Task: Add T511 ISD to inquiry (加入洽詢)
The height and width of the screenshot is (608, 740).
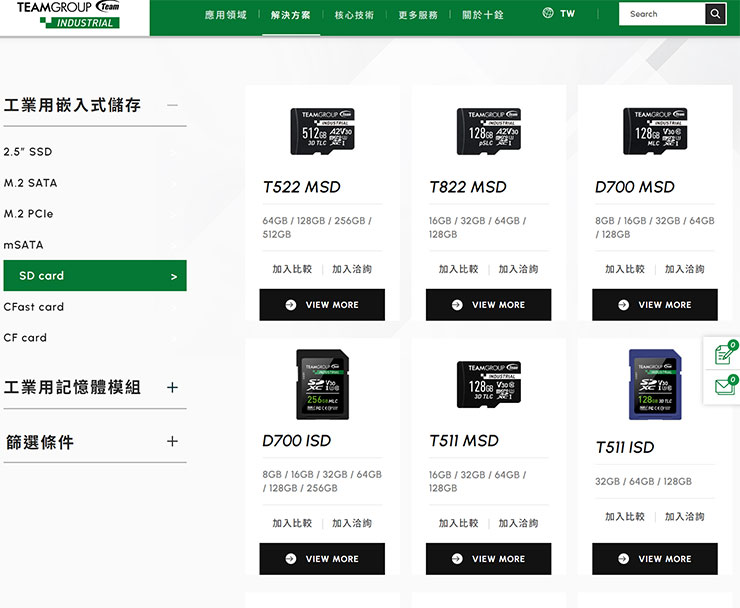Action: pyautogui.click(x=685, y=516)
